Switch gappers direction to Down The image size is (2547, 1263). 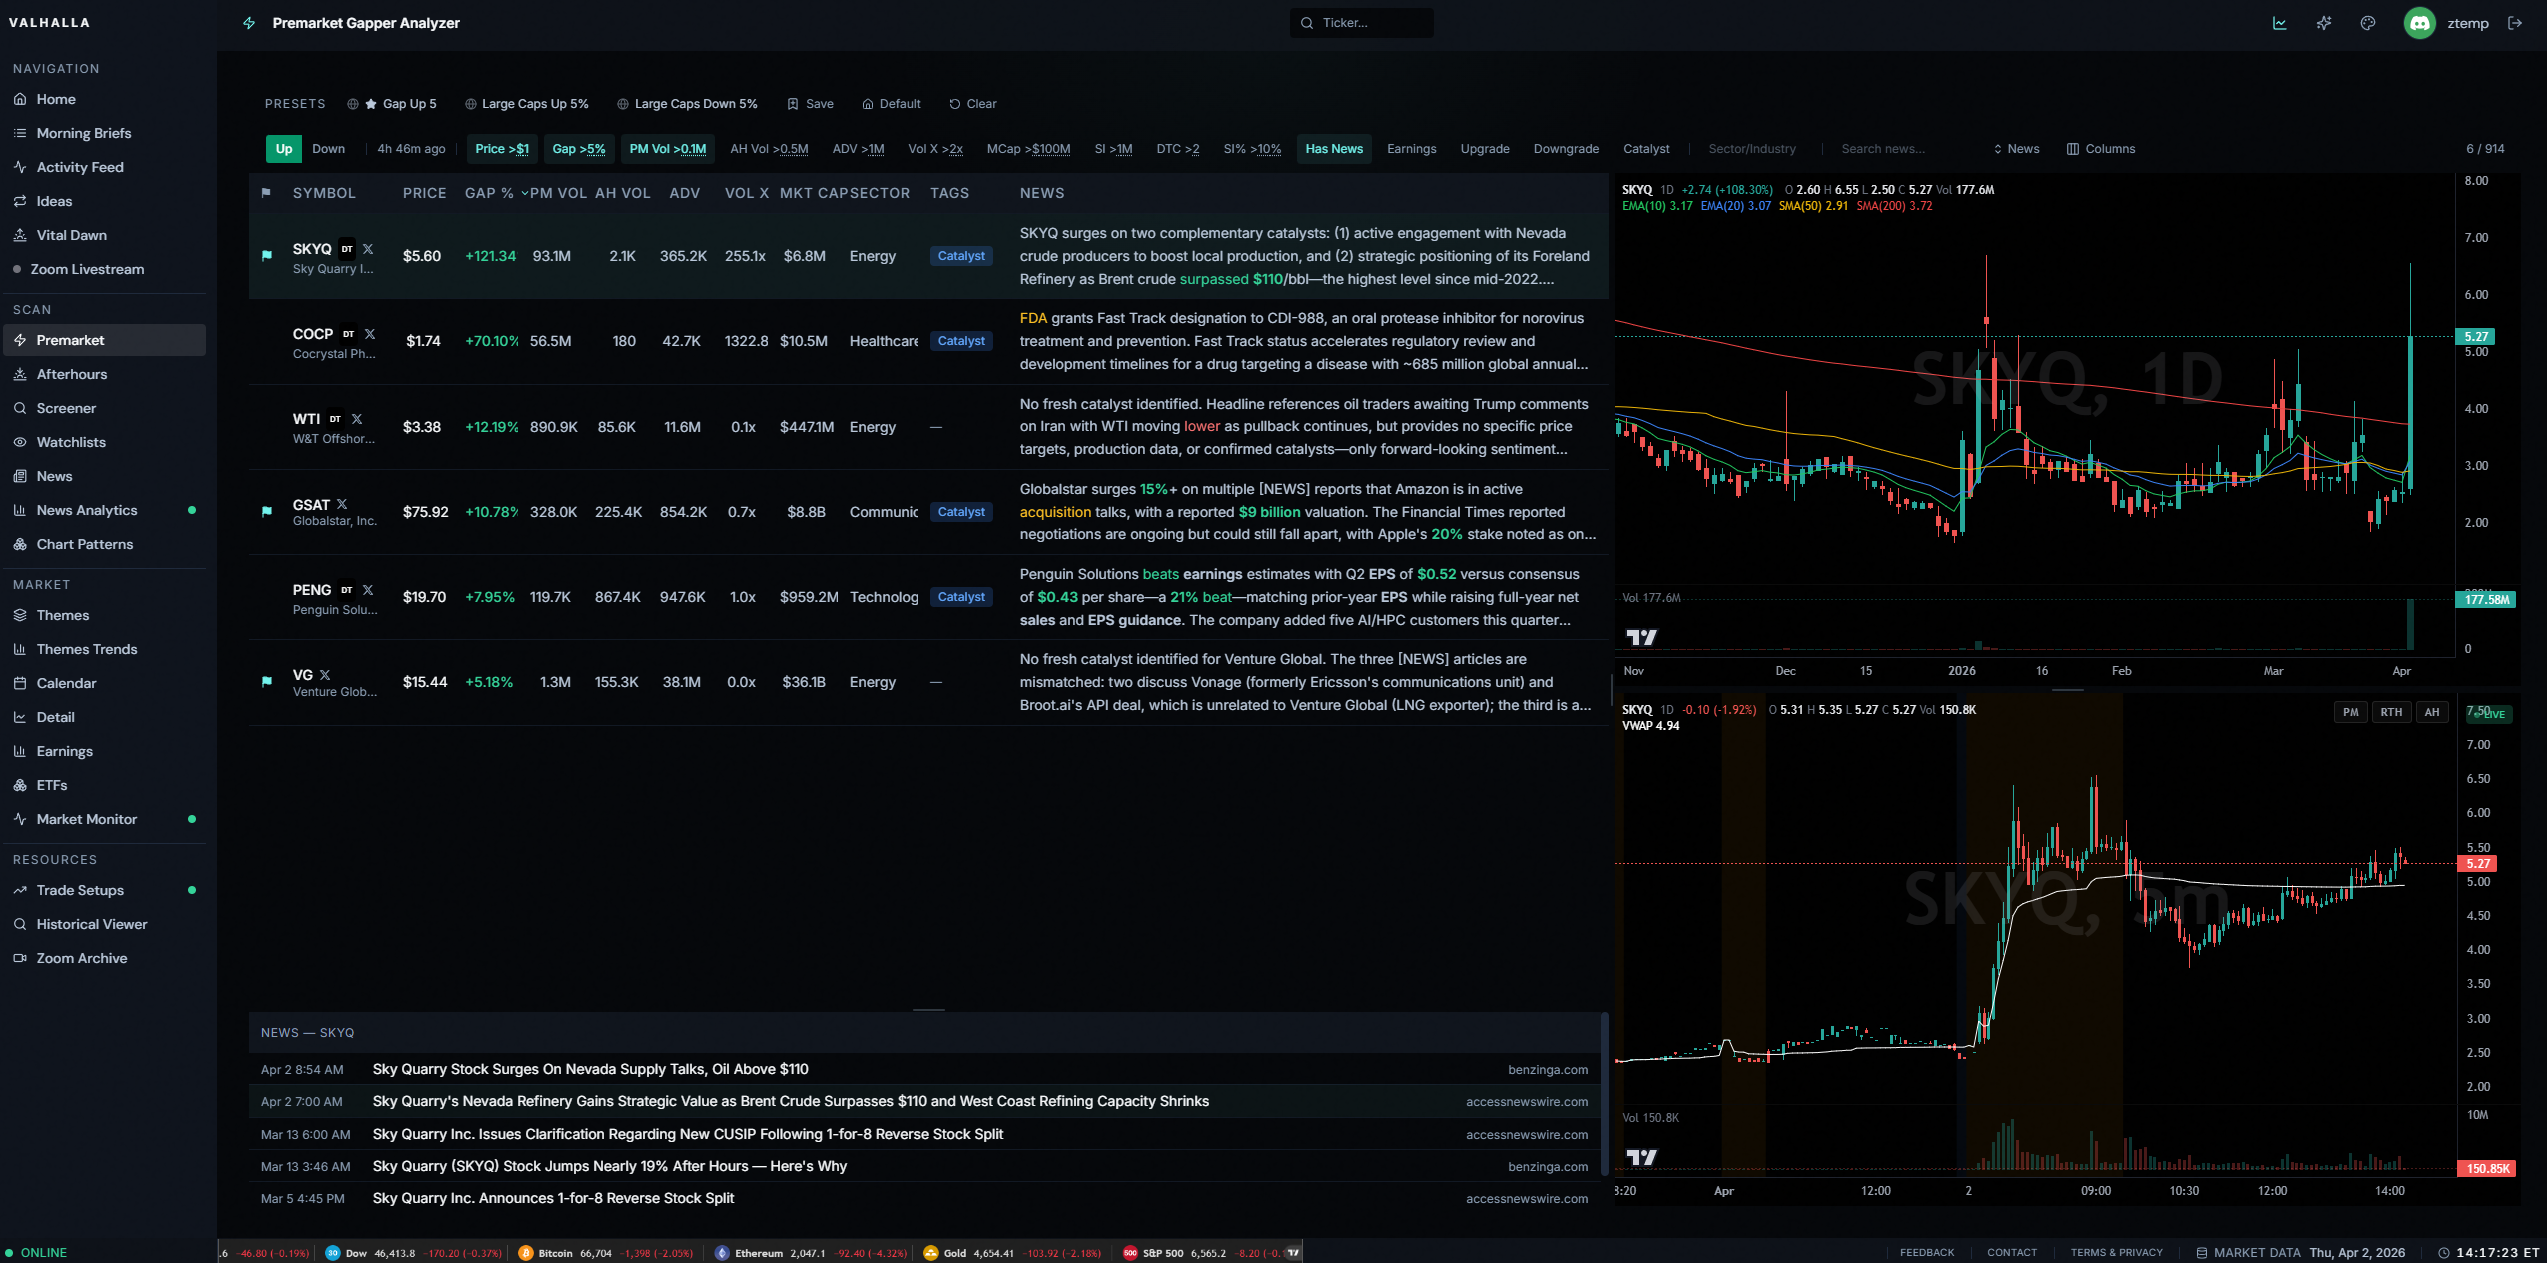(328, 148)
